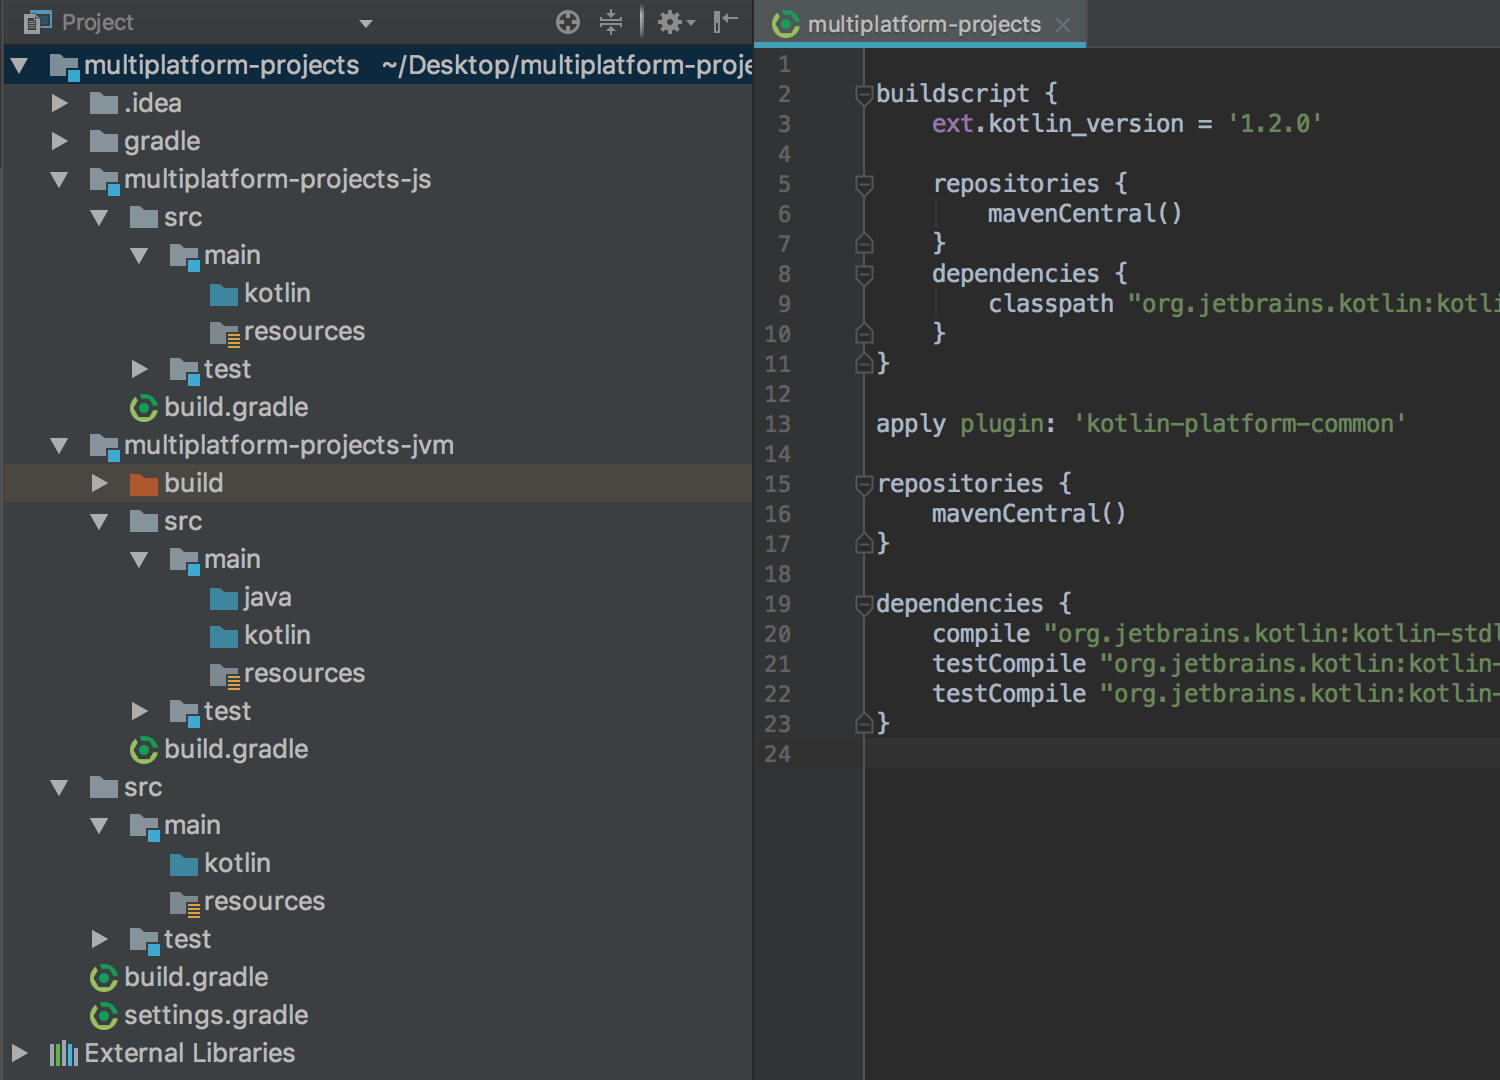Select the multiplatform-projects root label
The image size is (1500, 1080).
221,65
